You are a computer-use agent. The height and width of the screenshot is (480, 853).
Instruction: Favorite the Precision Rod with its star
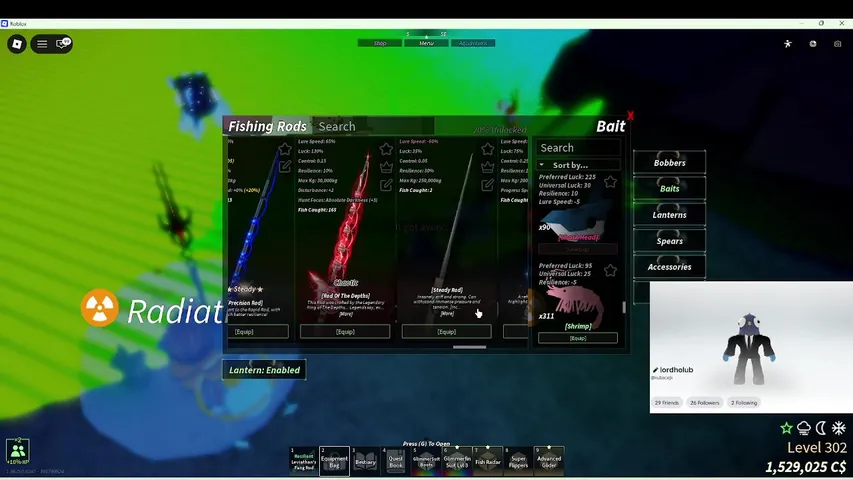coord(285,149)
